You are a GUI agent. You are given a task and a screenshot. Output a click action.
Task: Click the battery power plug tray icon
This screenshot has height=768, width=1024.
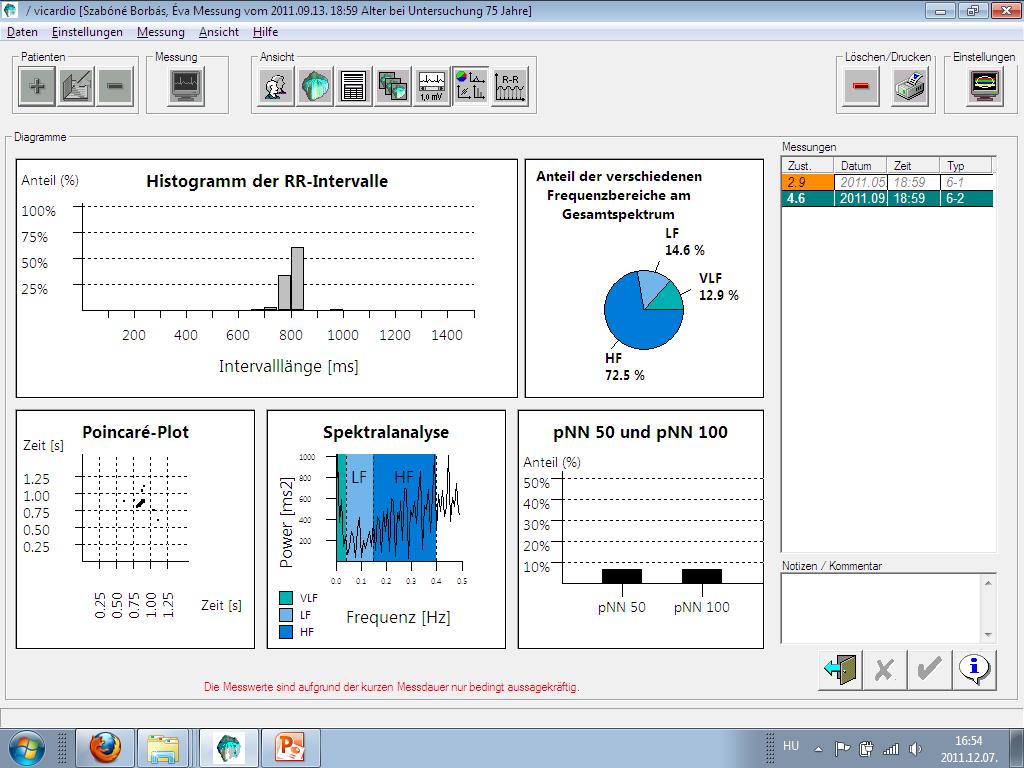(x=867, y=748)
